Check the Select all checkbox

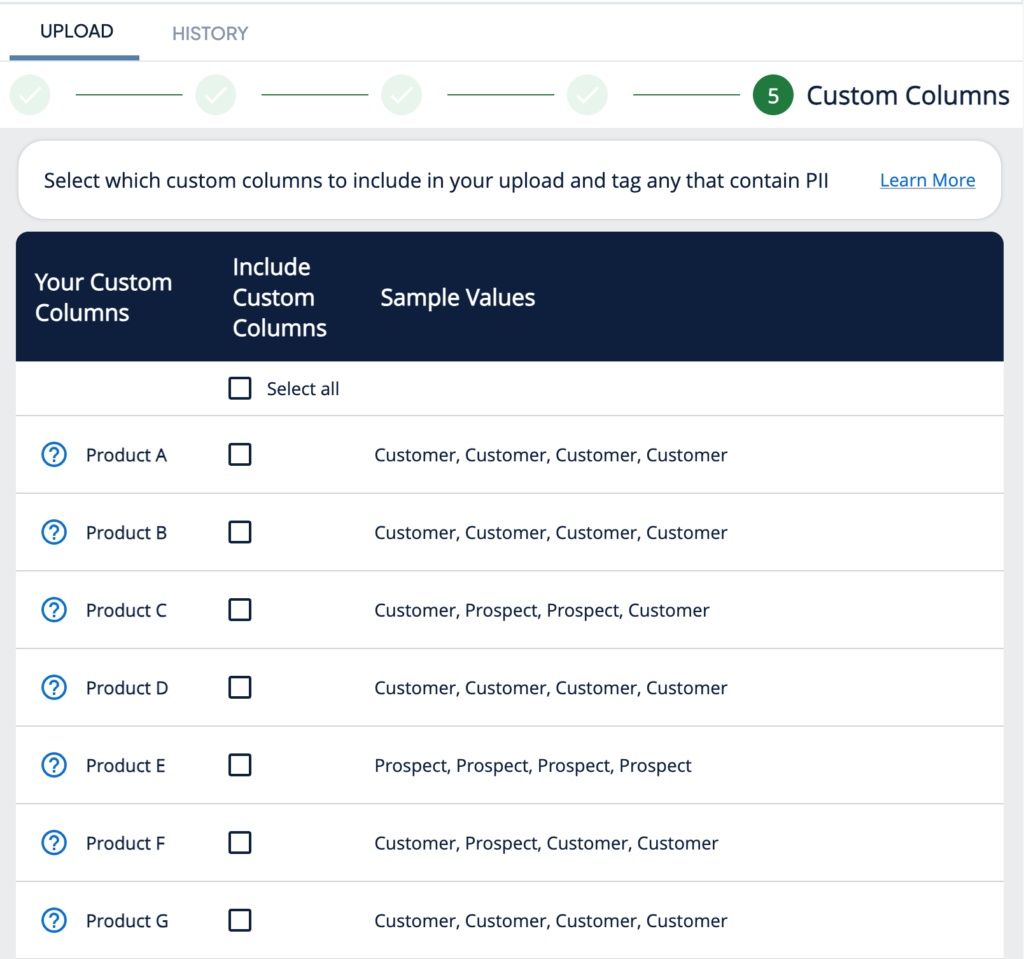point(240,388)
